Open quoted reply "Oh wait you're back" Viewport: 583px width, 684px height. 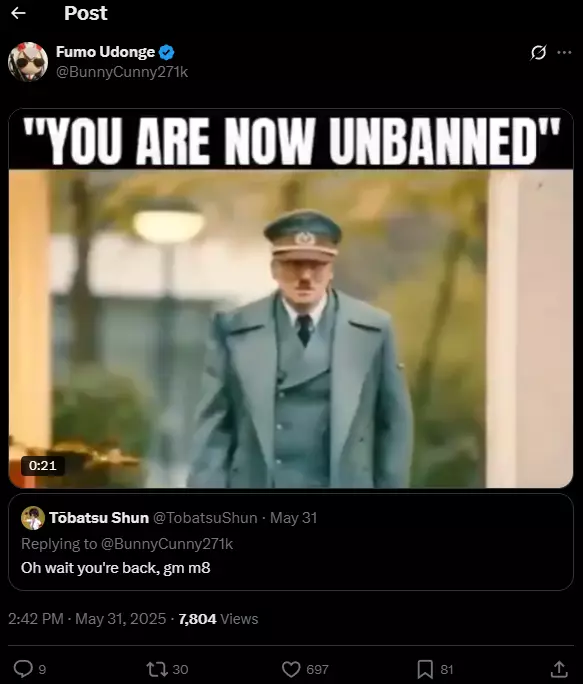116,568
